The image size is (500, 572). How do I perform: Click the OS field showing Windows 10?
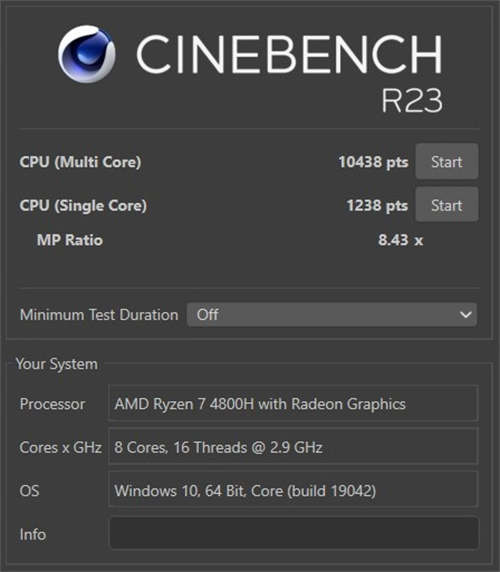(x=294, y=490)
